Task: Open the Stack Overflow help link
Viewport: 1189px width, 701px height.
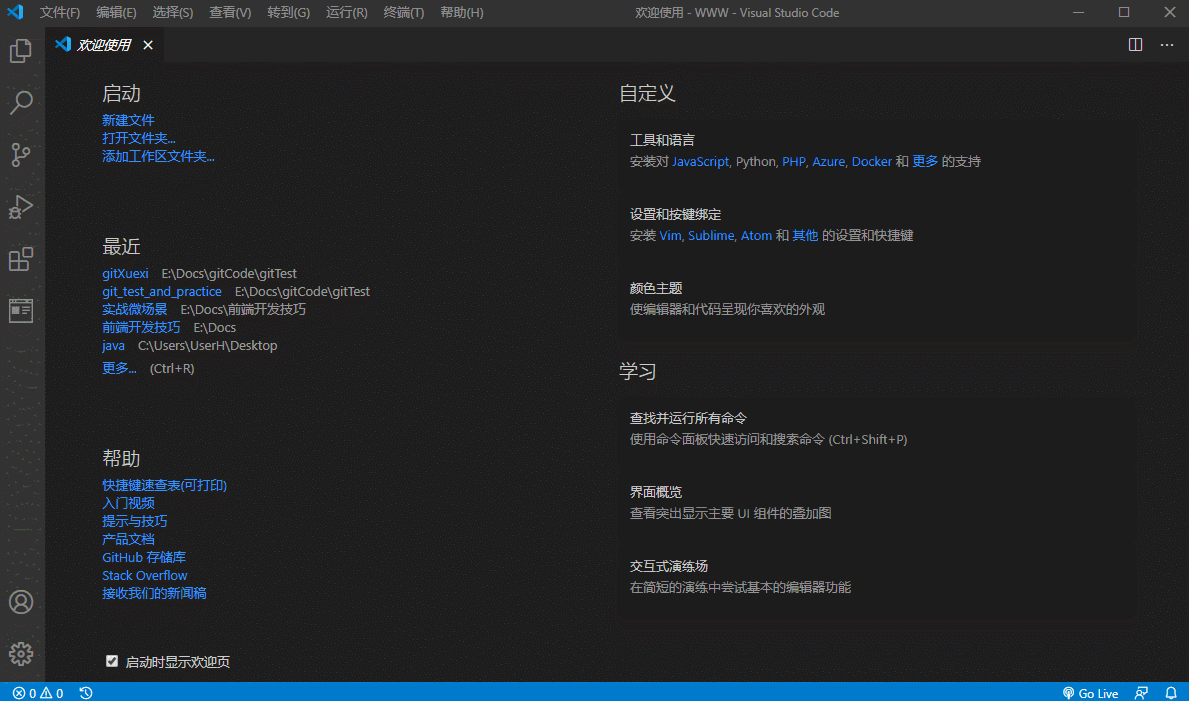Action: (x=144, y=575)
